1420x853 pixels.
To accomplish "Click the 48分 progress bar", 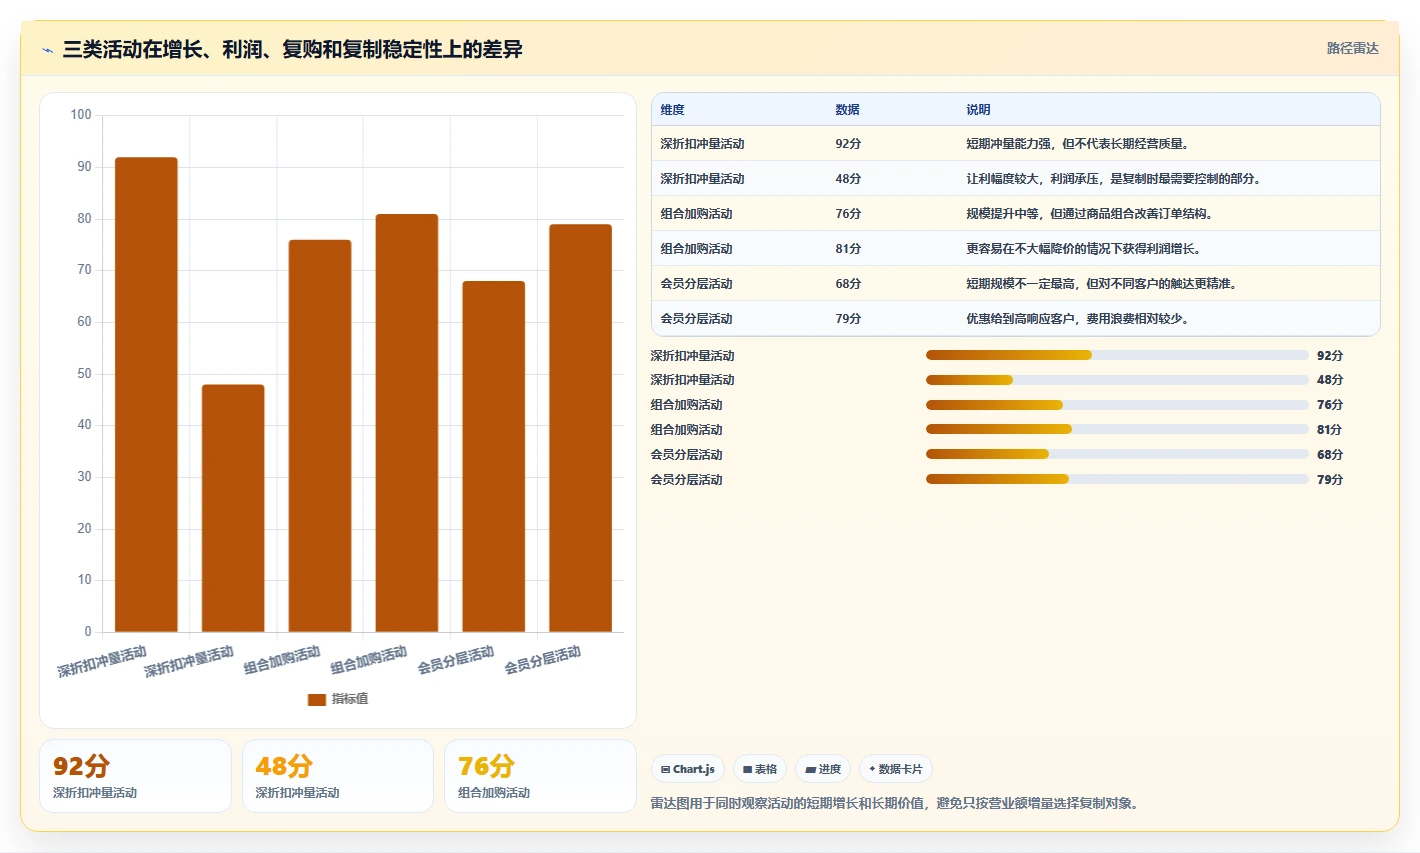I will 1117,380.
